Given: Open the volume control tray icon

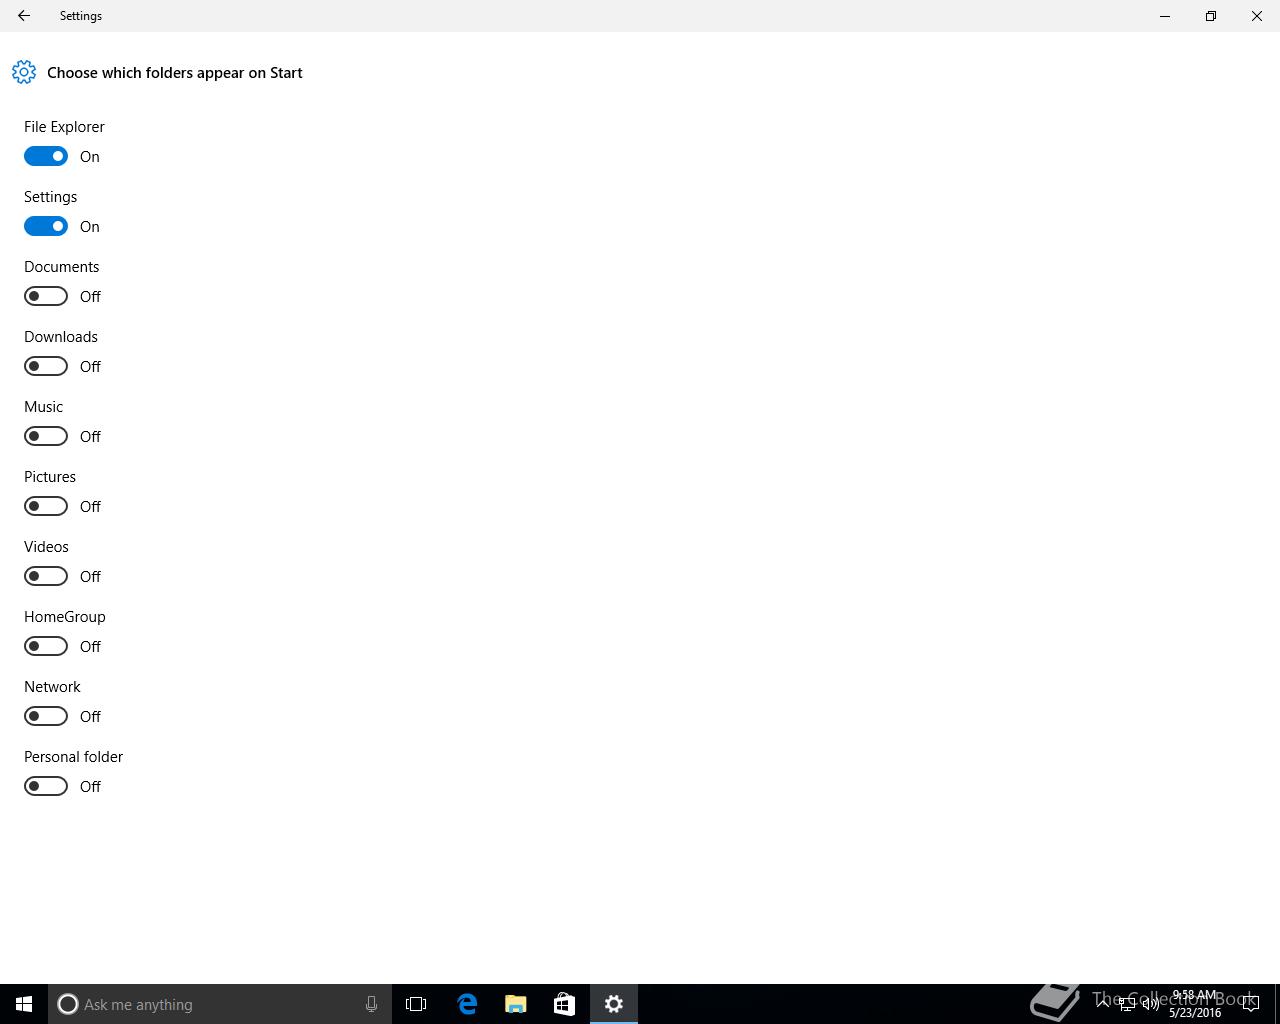Looking at the screenshot, I should pyautogui.click(x=1151, y=1004).
